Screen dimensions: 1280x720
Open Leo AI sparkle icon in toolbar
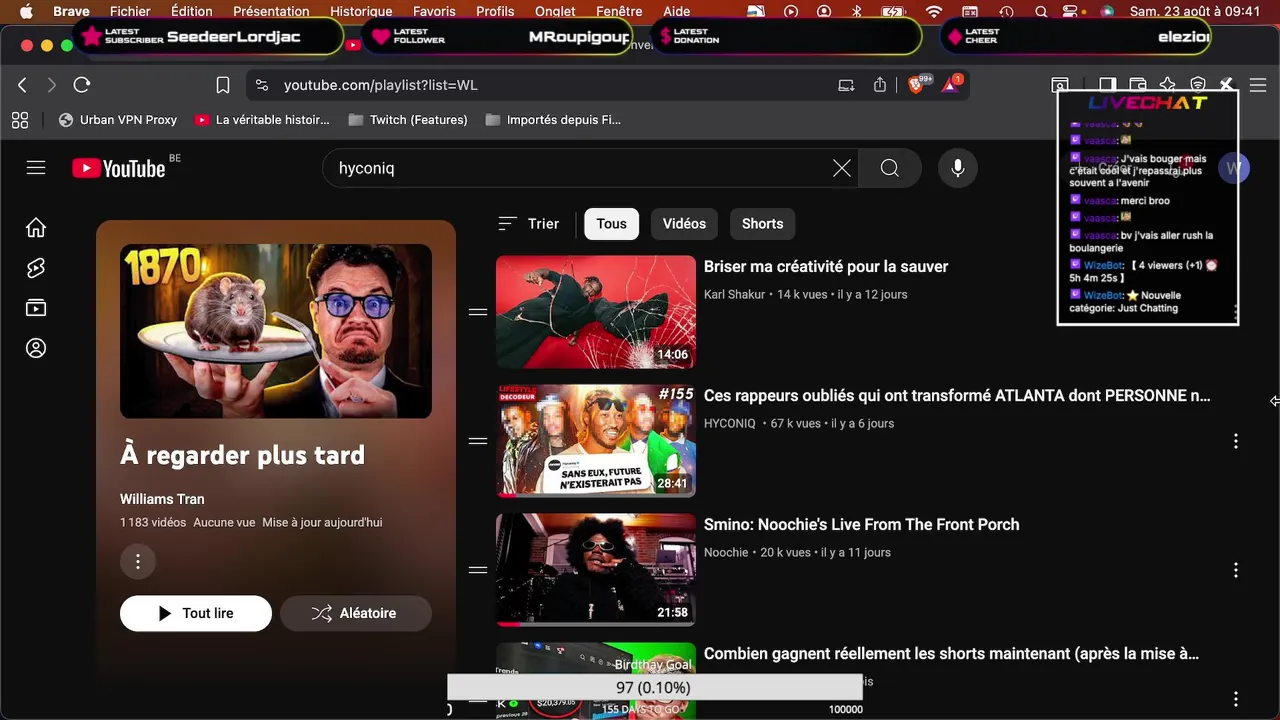pos(1168,85)
